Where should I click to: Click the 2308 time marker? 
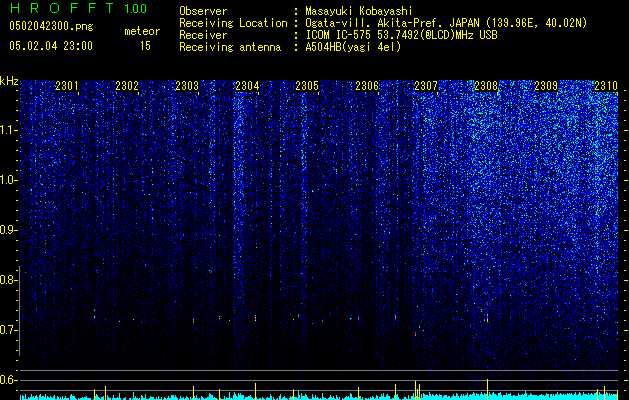click(x=486, y=86)
